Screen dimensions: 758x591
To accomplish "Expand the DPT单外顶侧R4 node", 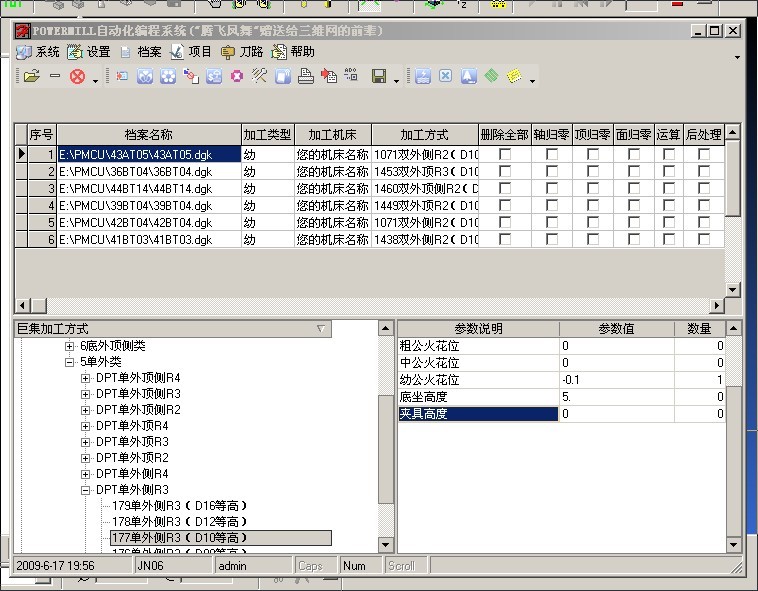I will (x=85, y=378).
